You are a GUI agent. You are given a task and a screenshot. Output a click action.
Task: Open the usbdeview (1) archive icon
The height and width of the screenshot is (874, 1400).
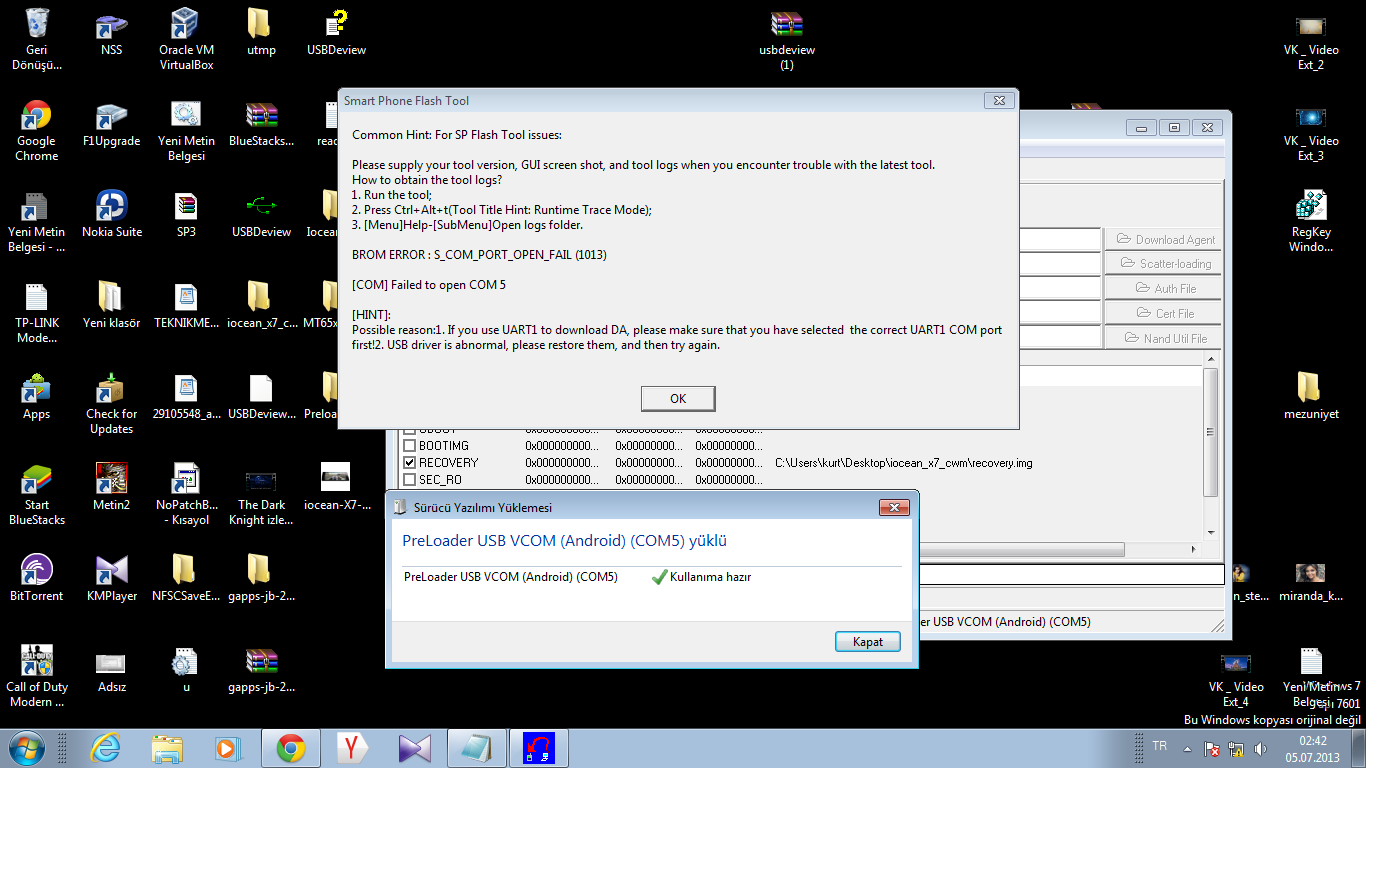[787, 39]
